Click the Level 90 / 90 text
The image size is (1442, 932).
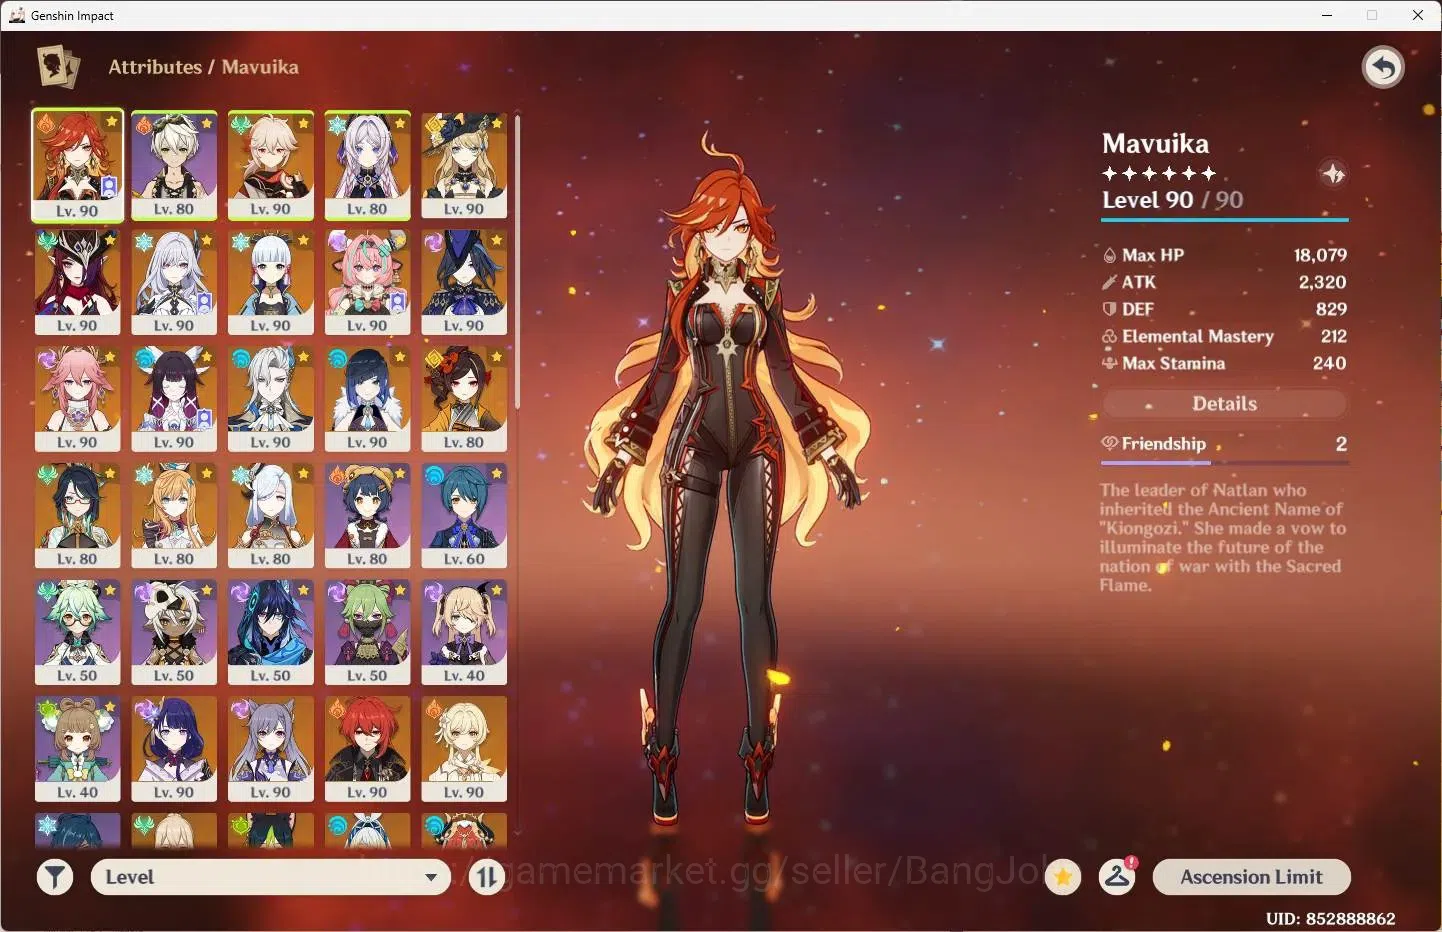(x=1172, y=200)
